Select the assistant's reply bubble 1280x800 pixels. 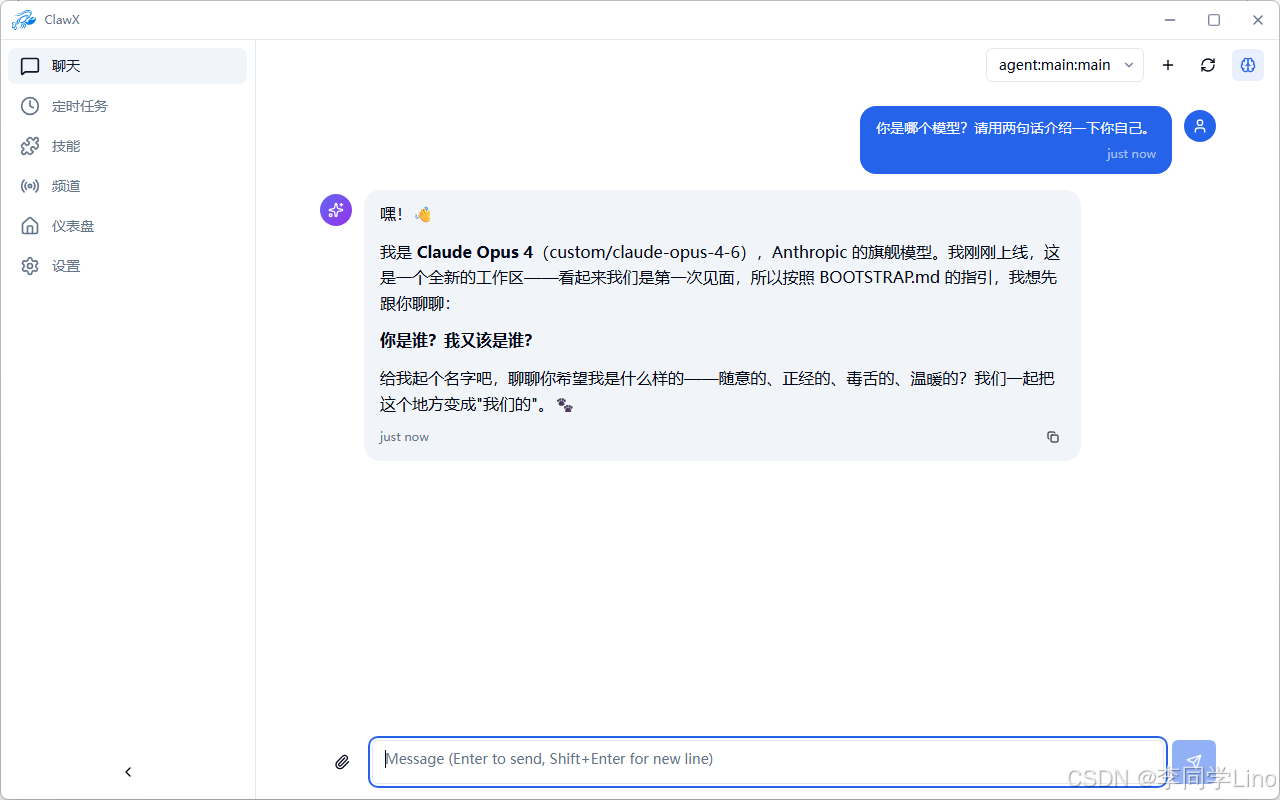click(722, 325)
